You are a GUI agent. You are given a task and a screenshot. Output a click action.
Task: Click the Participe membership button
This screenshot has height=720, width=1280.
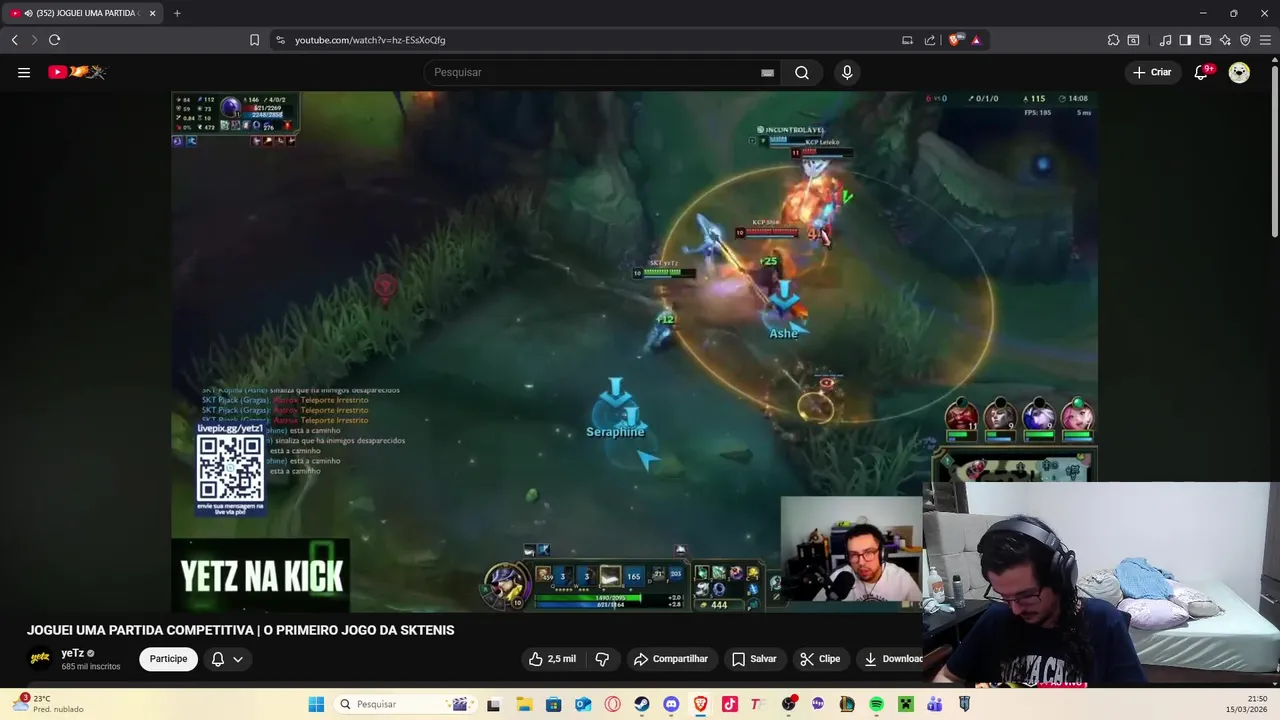(169, 659)
